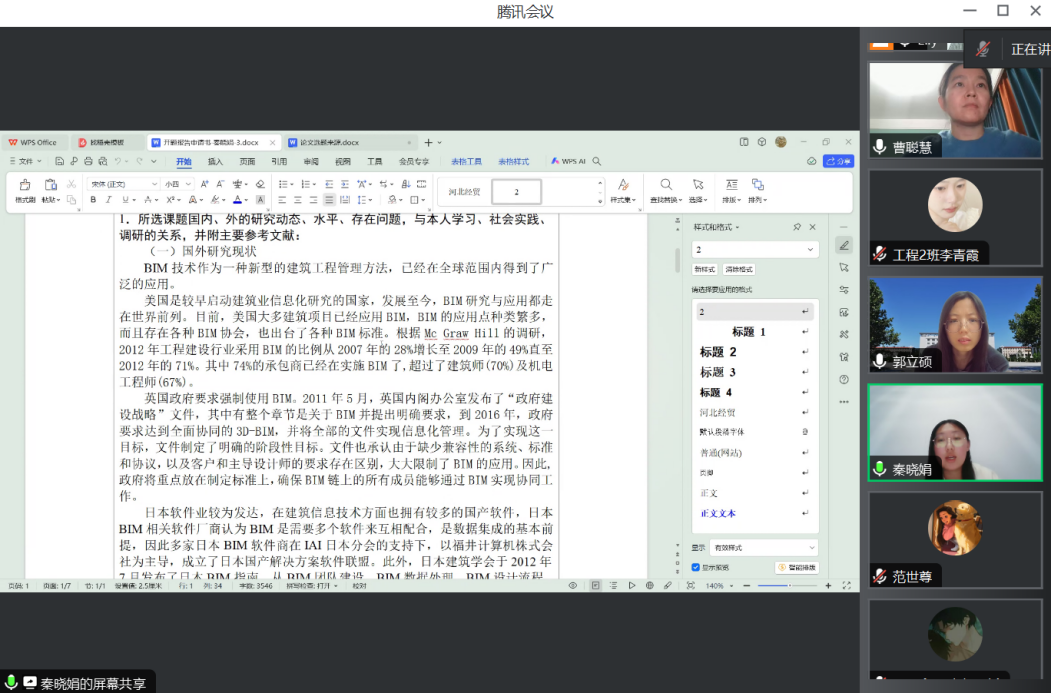
Task: Click the Find and Replace magnifier icon
Action: click(x=665, y=185)
